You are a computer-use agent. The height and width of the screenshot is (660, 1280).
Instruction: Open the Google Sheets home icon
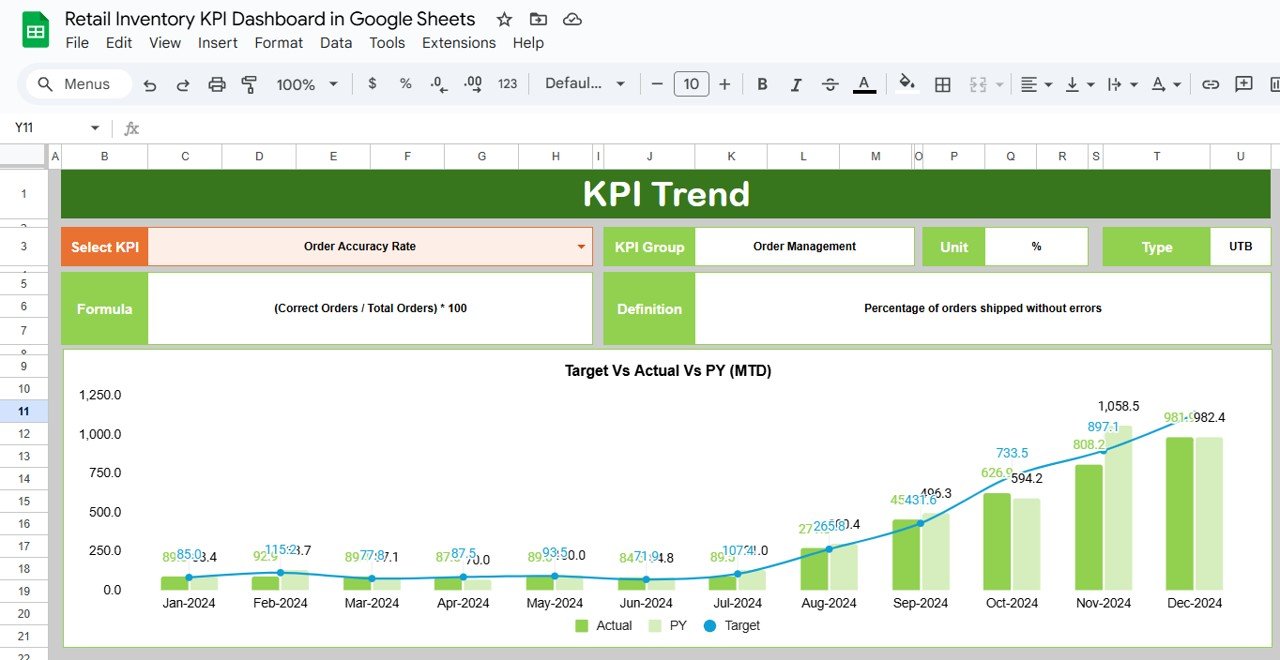coord(36,30)
